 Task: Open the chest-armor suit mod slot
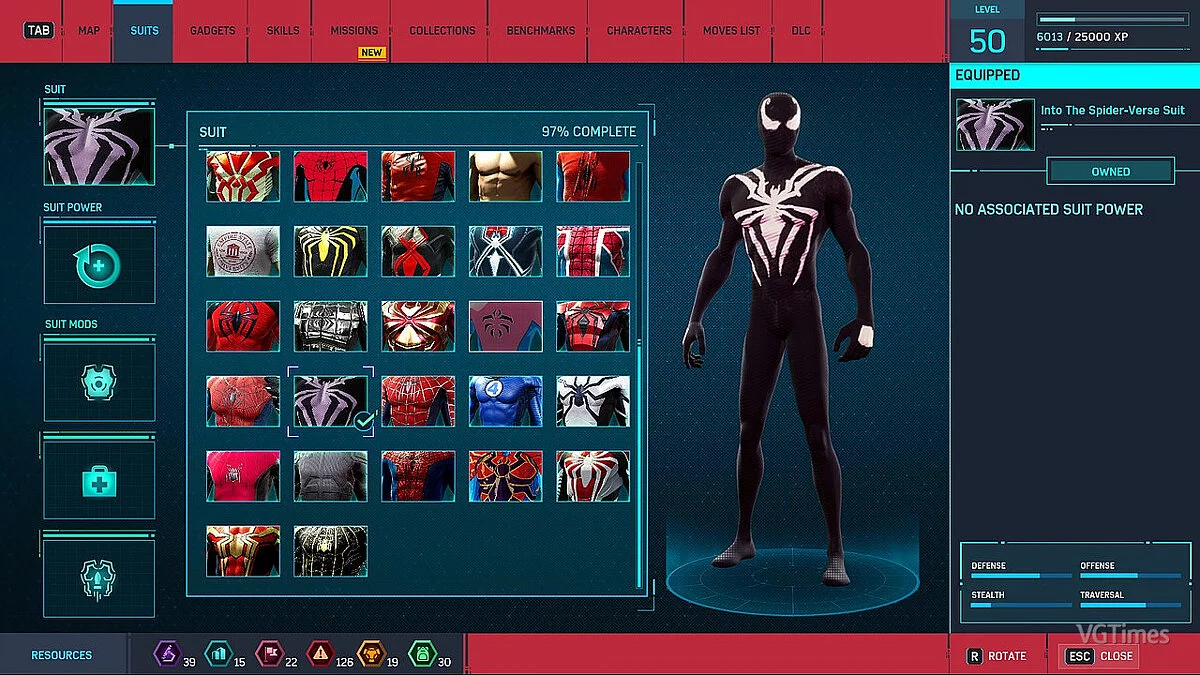pos(99,382)
